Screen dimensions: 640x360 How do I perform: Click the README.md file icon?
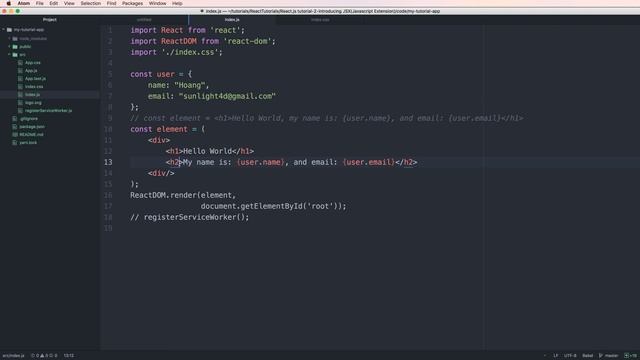[x=15, y=134]
